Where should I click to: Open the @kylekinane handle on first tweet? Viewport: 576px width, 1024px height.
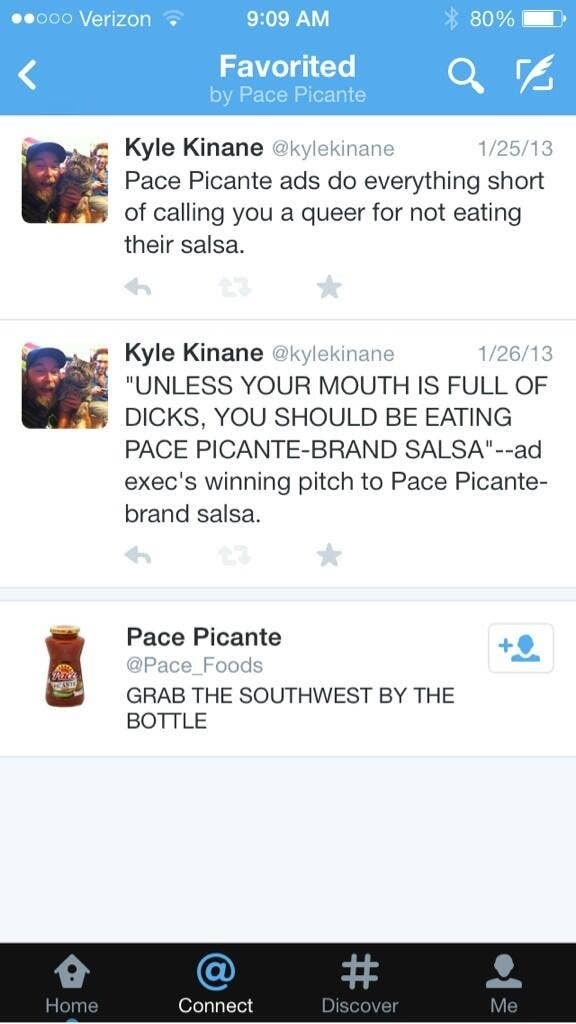pos(332,149)
